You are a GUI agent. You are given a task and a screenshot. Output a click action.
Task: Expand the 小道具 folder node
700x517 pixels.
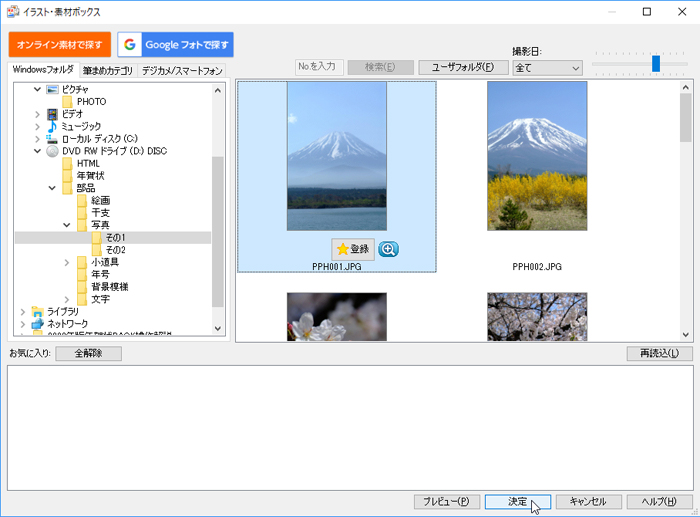point(67,262)
